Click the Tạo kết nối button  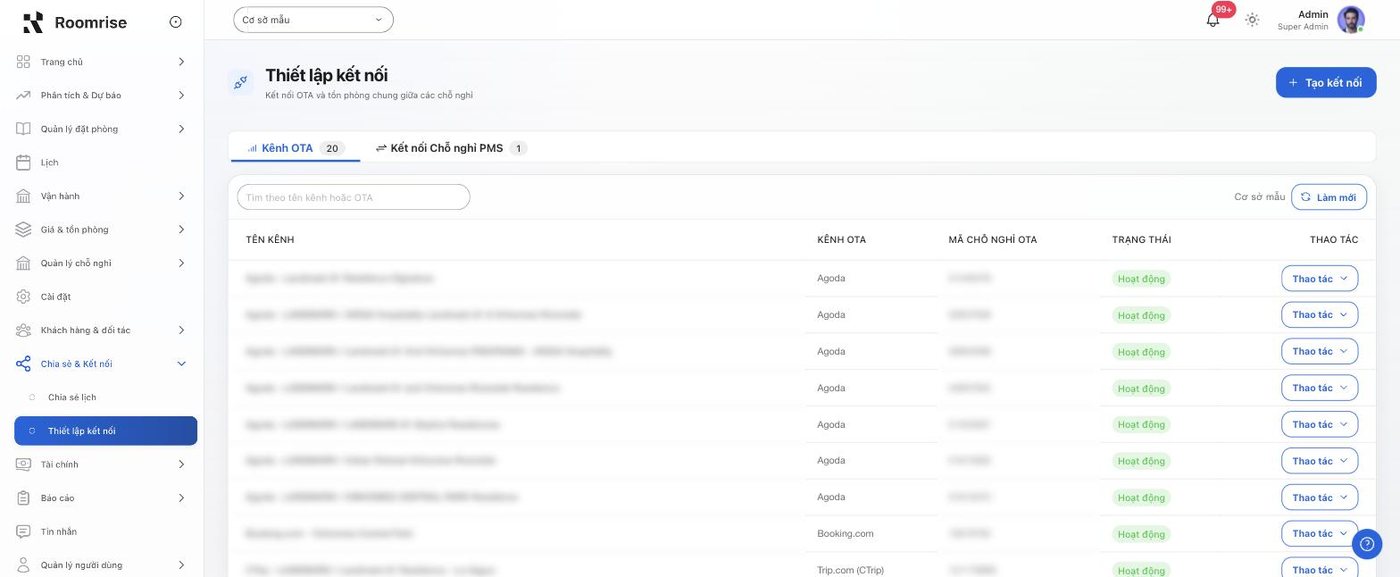(1326, 82)
